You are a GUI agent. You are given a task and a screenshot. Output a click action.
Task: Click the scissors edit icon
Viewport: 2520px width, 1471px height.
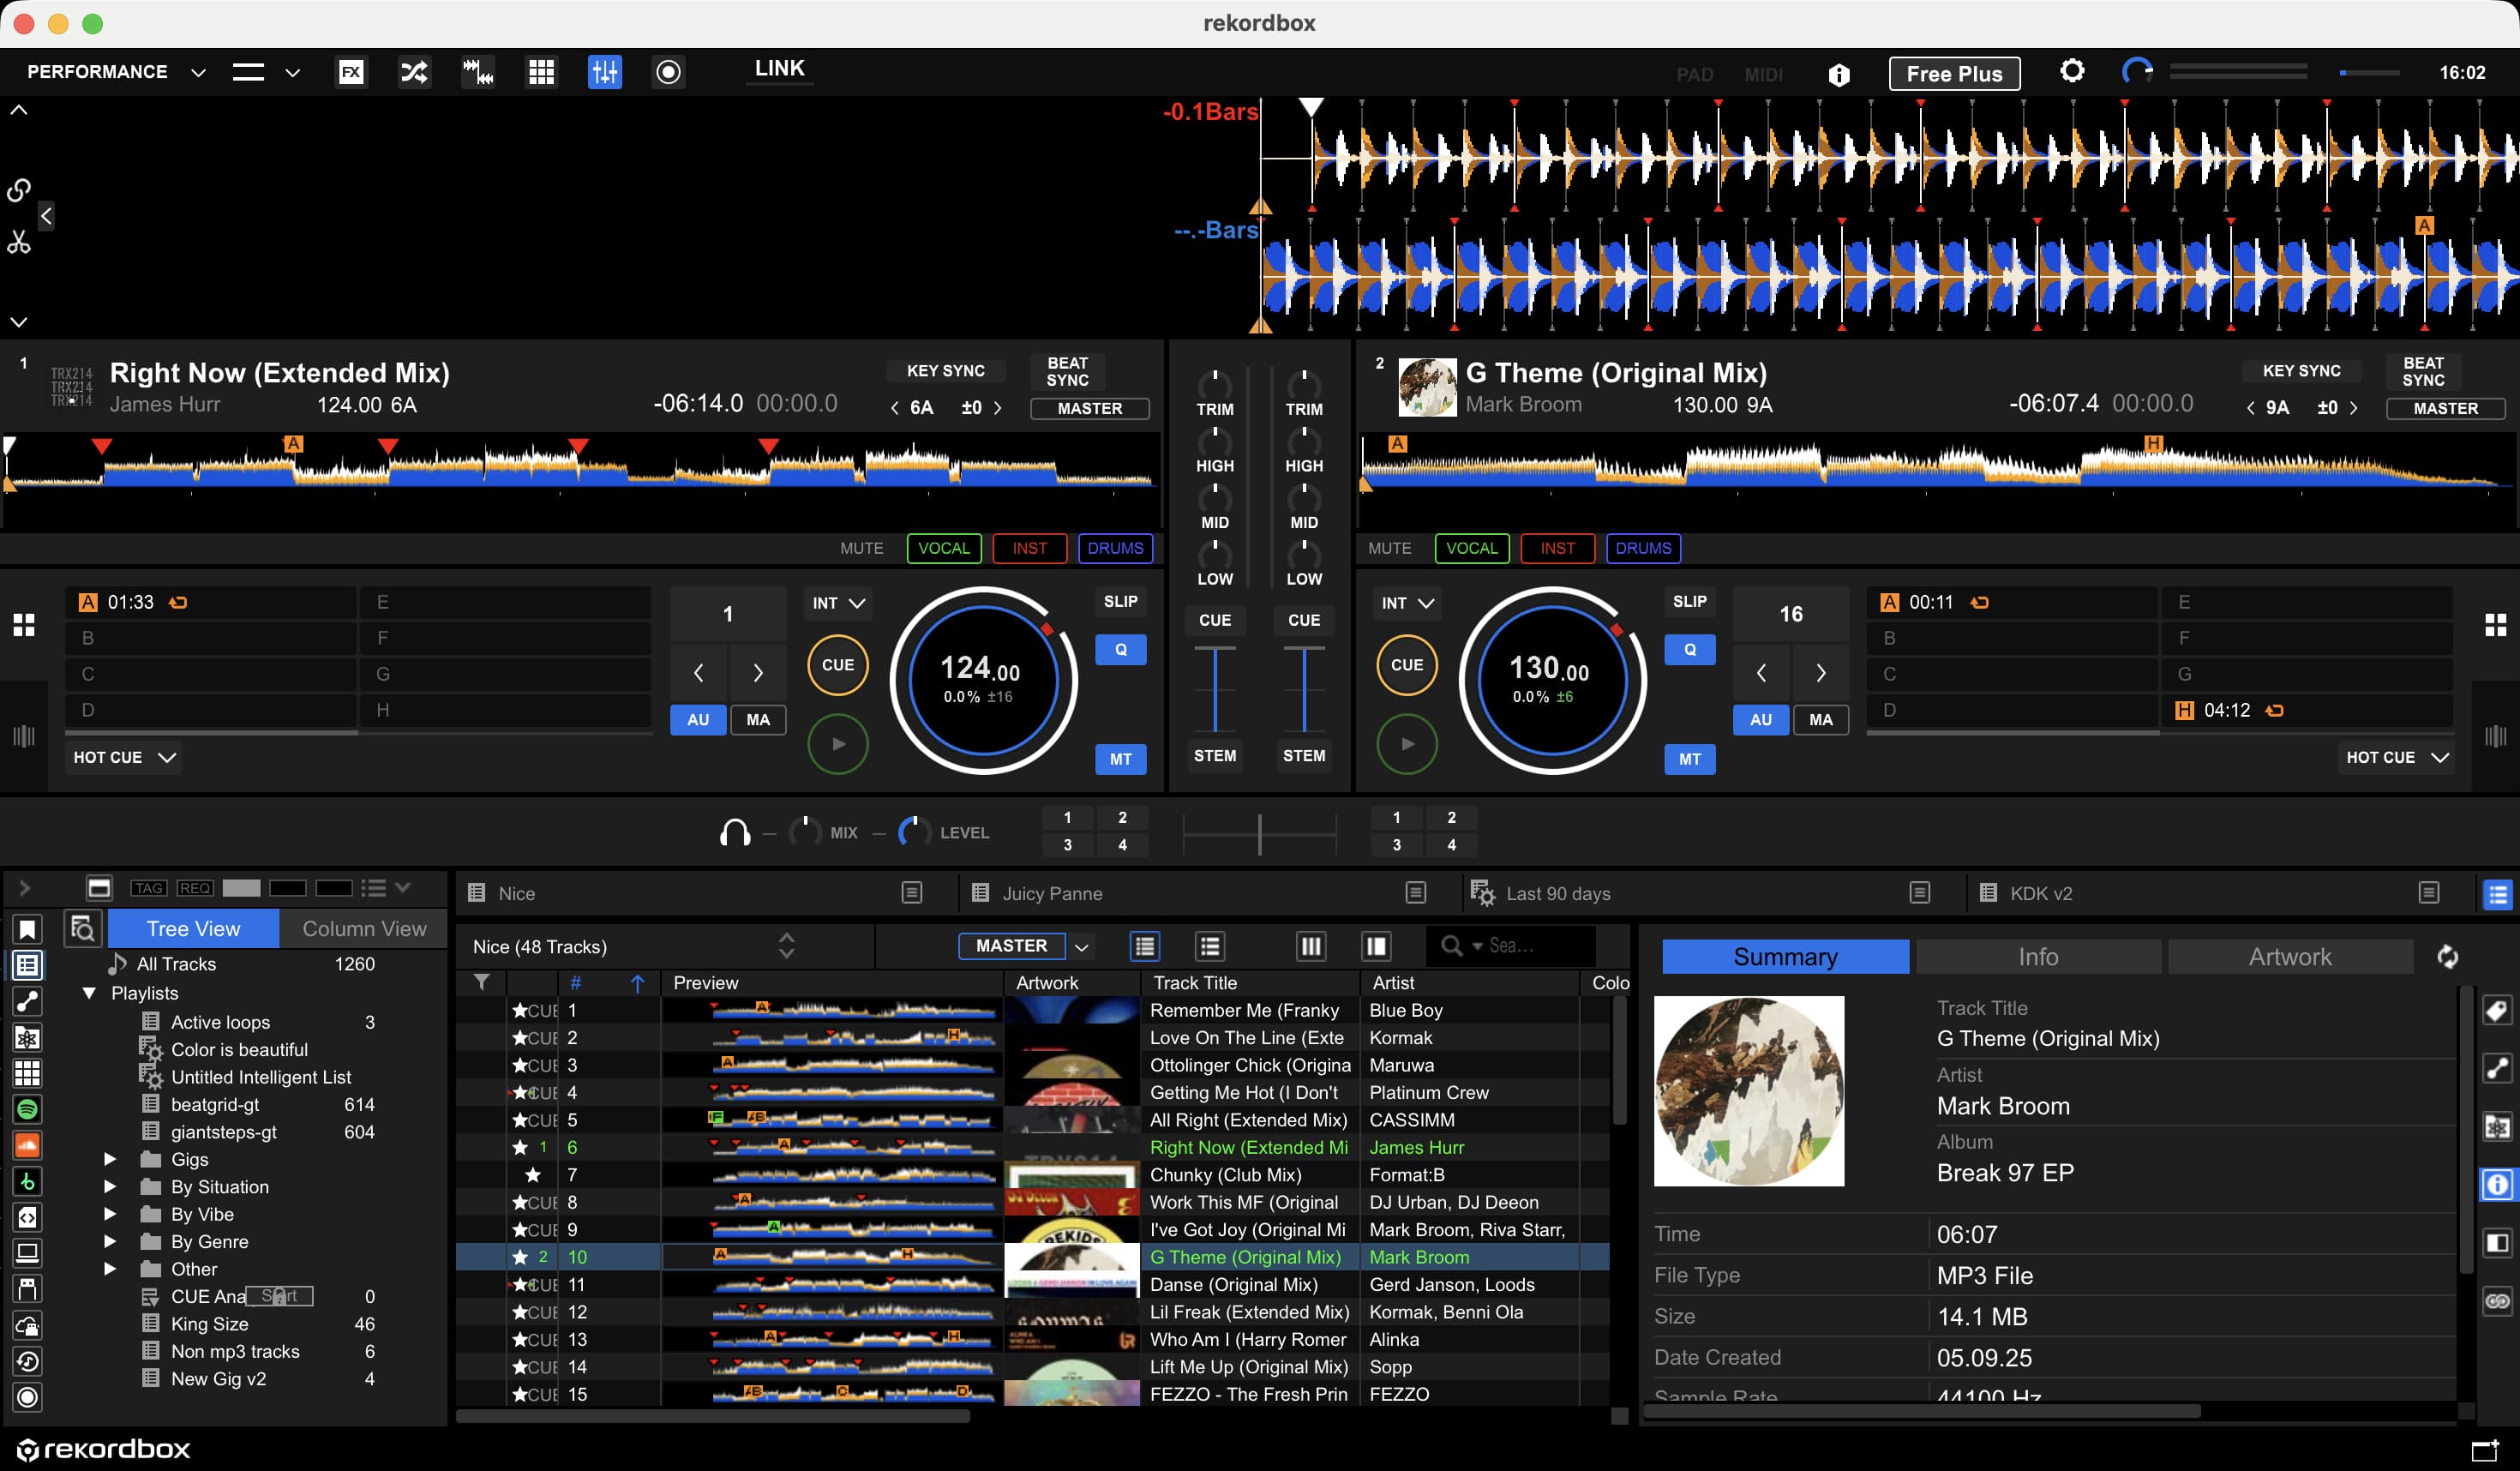[x=19, y=242]
